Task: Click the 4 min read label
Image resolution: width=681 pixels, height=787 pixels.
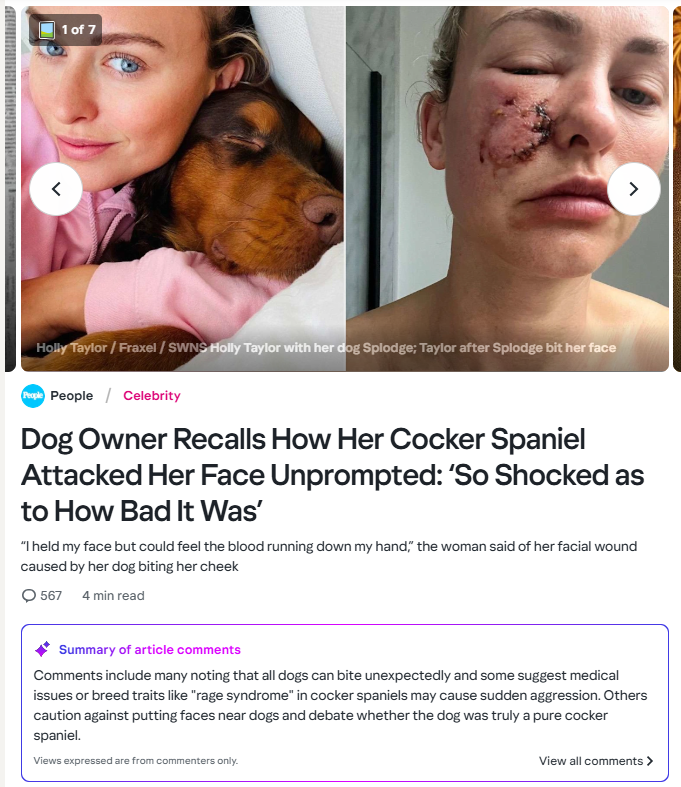Action: click(x=113, y=596)
